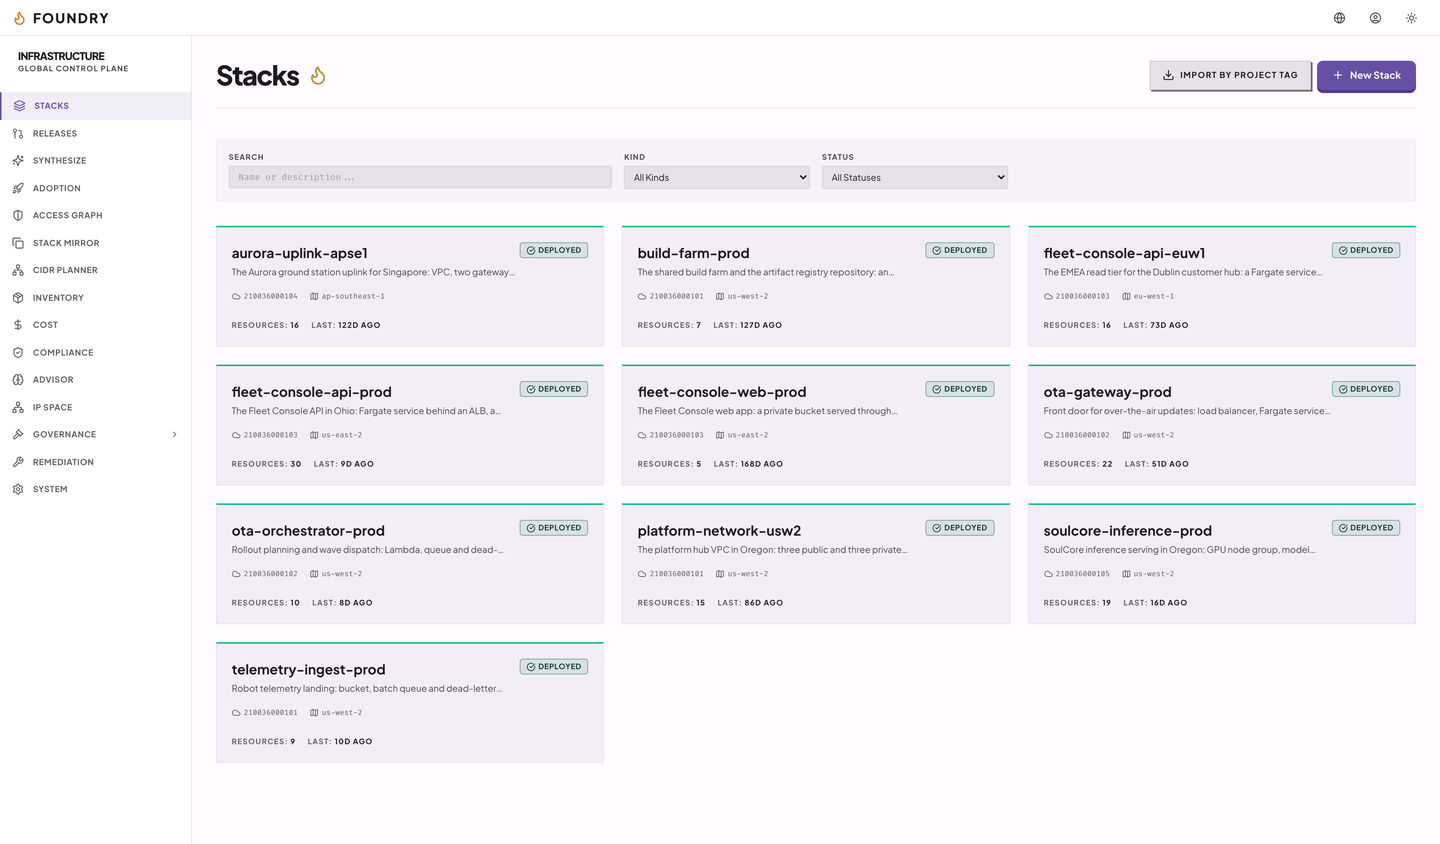The width and height of the screenshot is (1440, 844).
Task: Click the System gear icon
Action: click(18, 489)
